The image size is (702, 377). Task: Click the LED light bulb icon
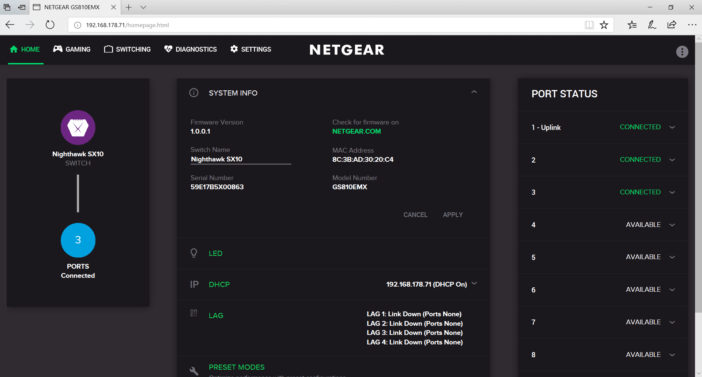(x=194, y=253)
